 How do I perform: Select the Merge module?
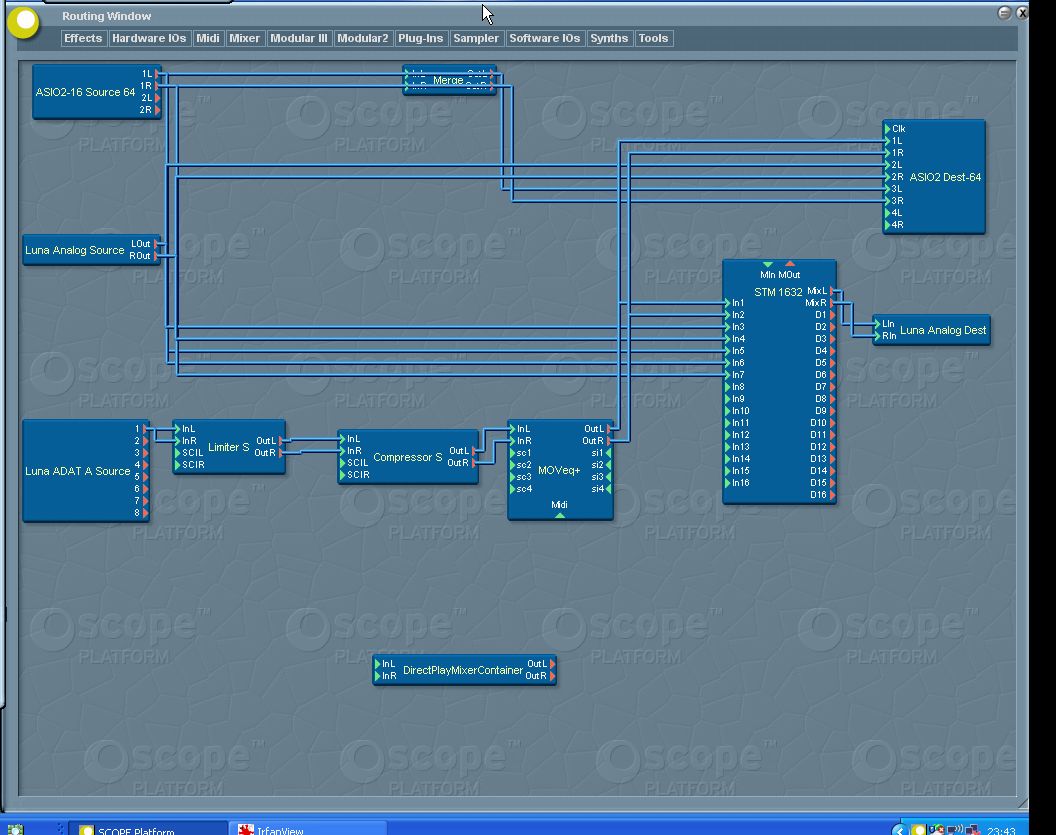pos(449,80)
